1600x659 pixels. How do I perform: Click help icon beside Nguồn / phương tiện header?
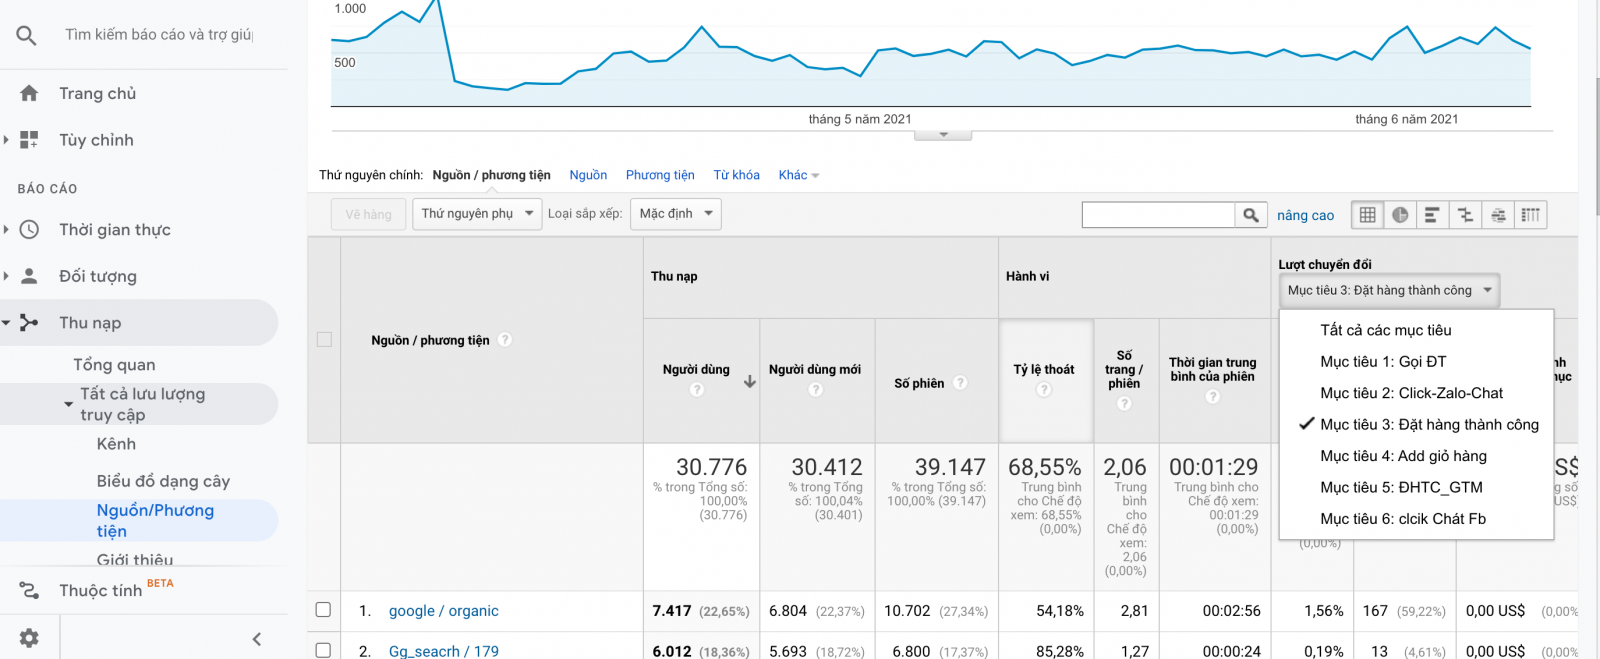coord(505,340)
